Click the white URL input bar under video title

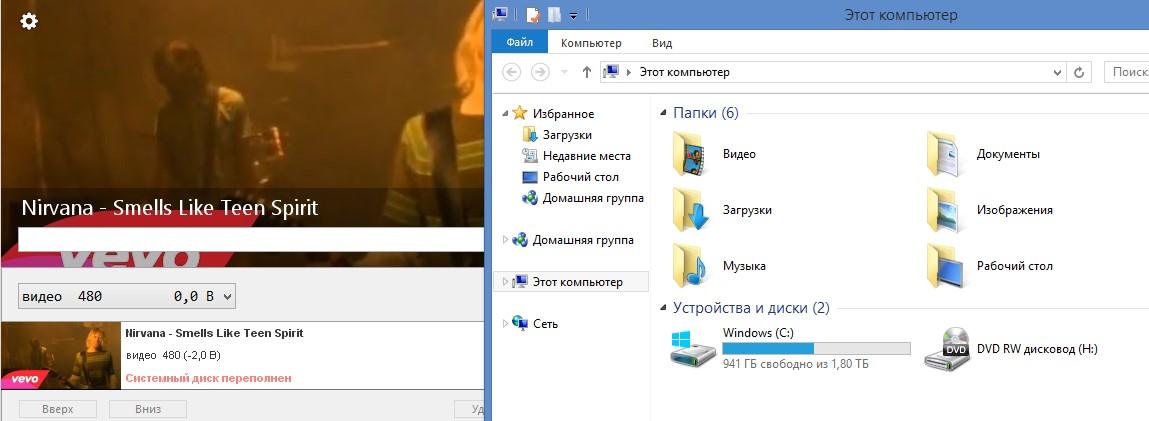click(x=251, y=239)
